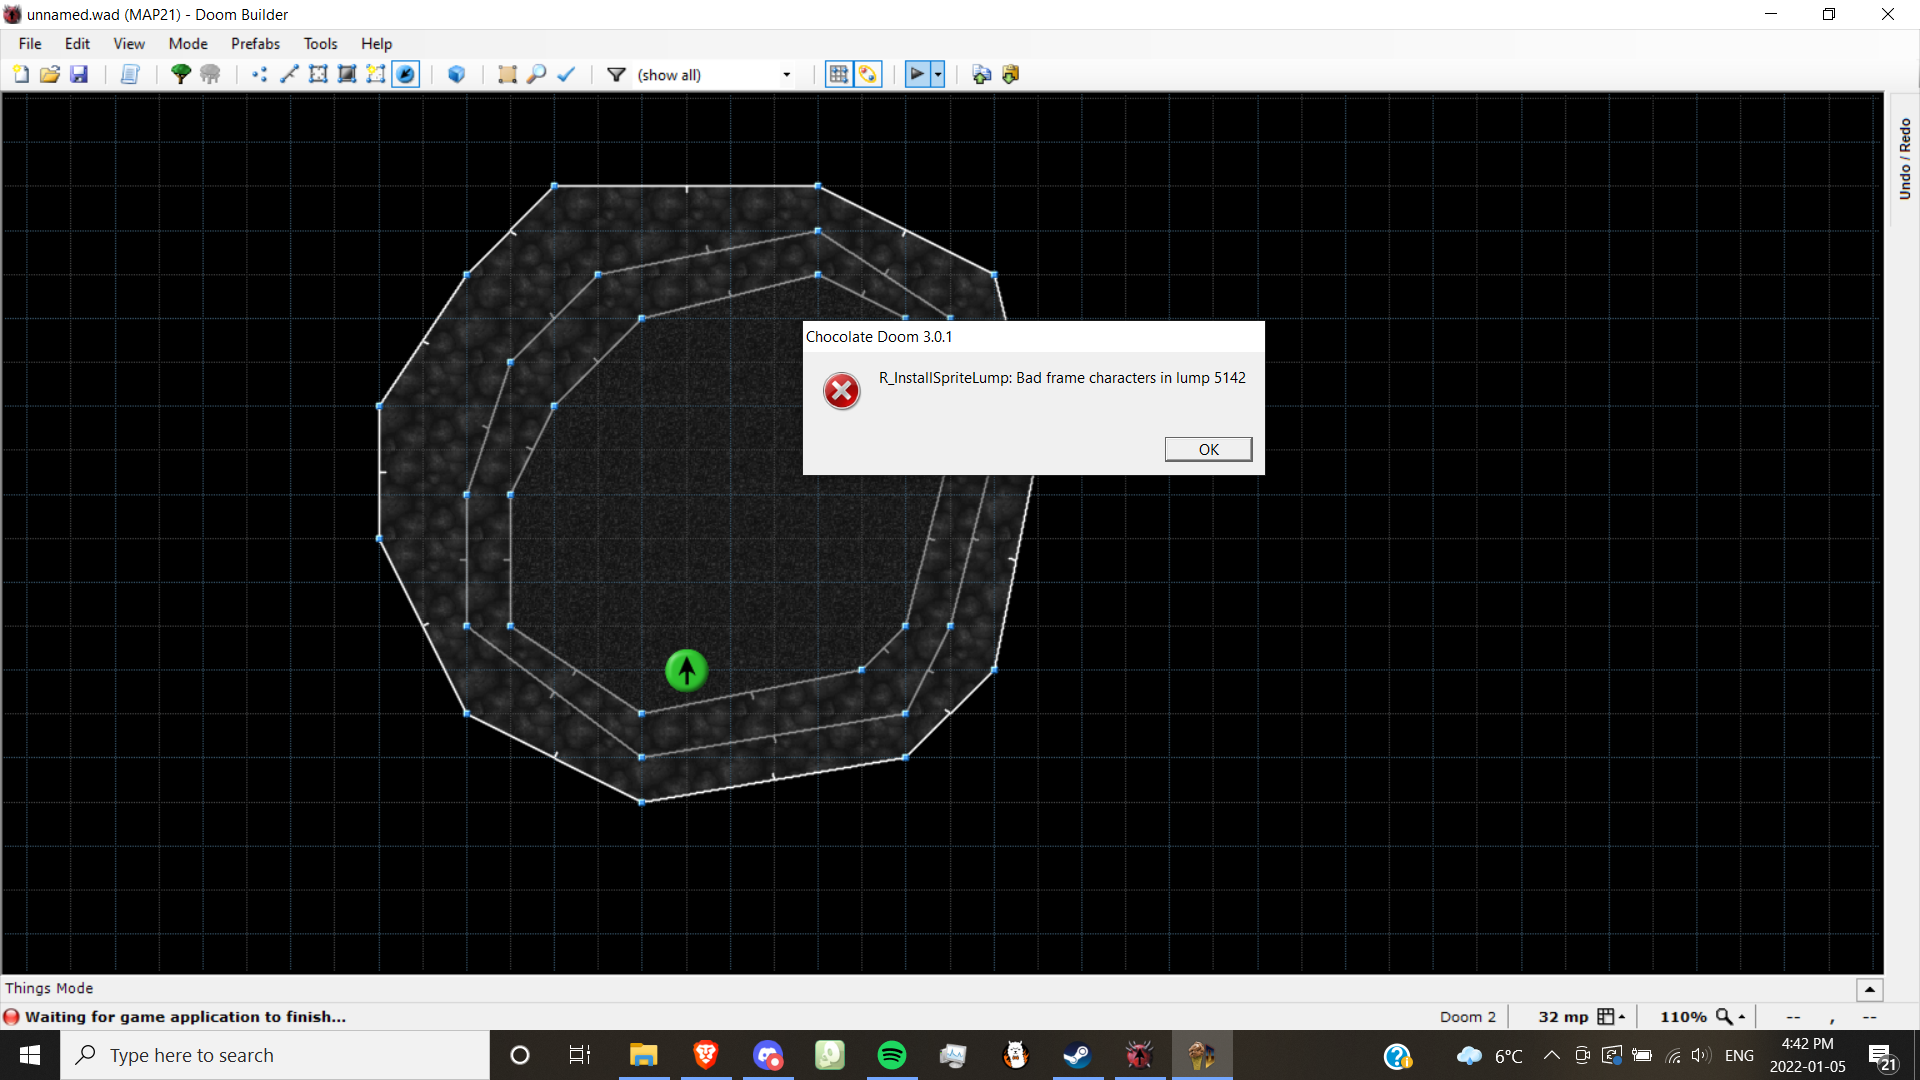1920x1080 pixels.
Task: Show hidden system tray icons chevron
Action: [x=1551, y=1055]
